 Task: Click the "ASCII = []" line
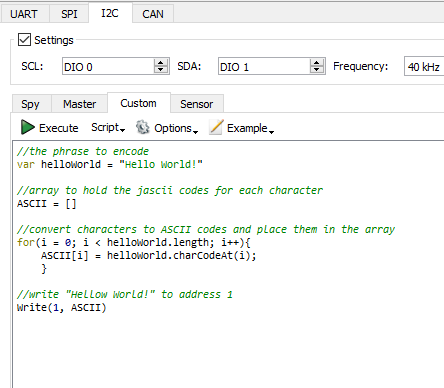click(47, 203)
